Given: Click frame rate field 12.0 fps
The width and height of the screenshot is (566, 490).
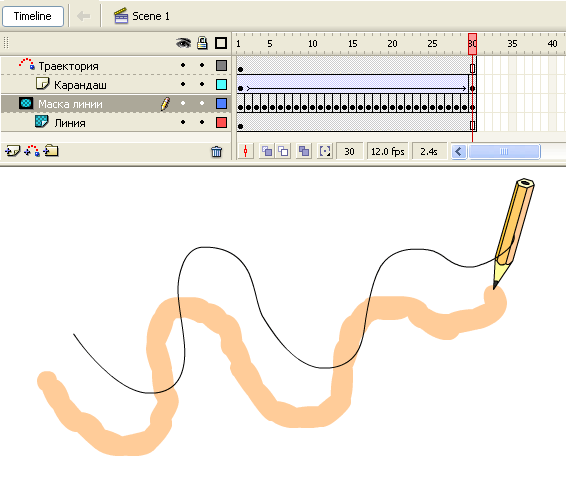Looking at the screenshot, I should click(x=388, y=151).
